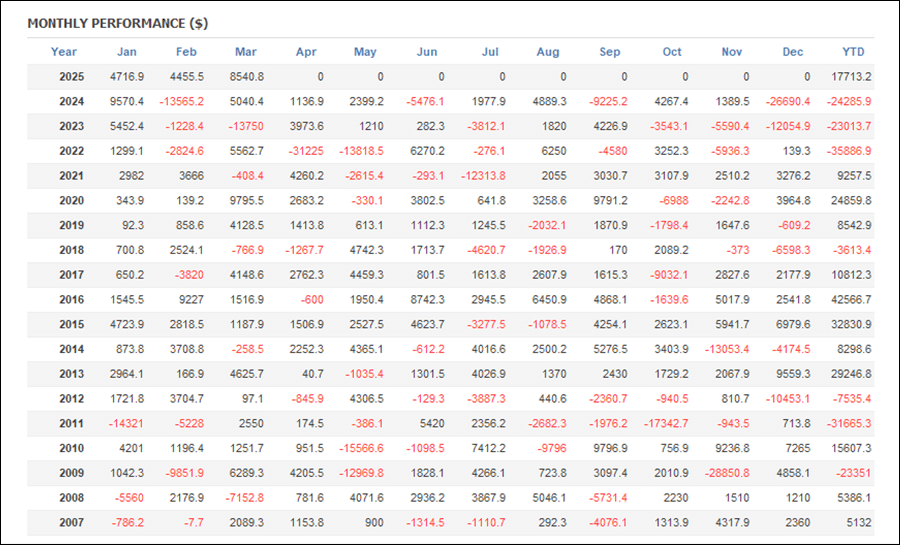Viewport: 900px width, 545px height.
Task: Select the October 2011 value -17342.7
Action: 666,423
